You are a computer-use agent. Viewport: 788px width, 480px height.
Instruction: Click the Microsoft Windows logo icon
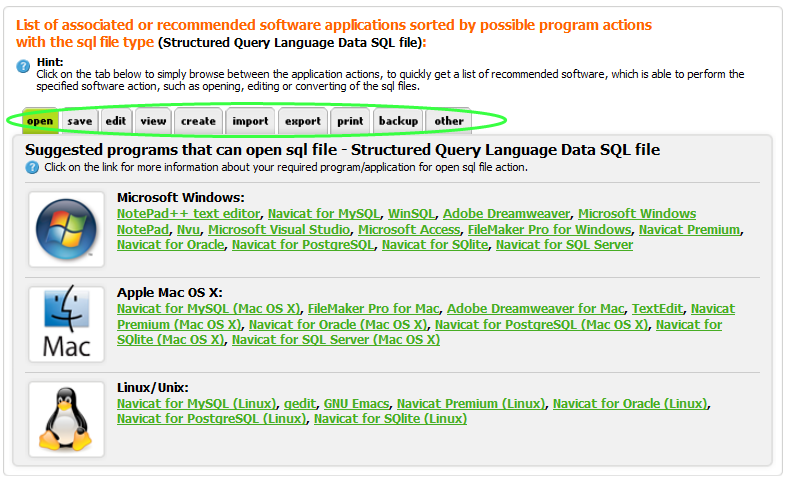tap(66, 229)
